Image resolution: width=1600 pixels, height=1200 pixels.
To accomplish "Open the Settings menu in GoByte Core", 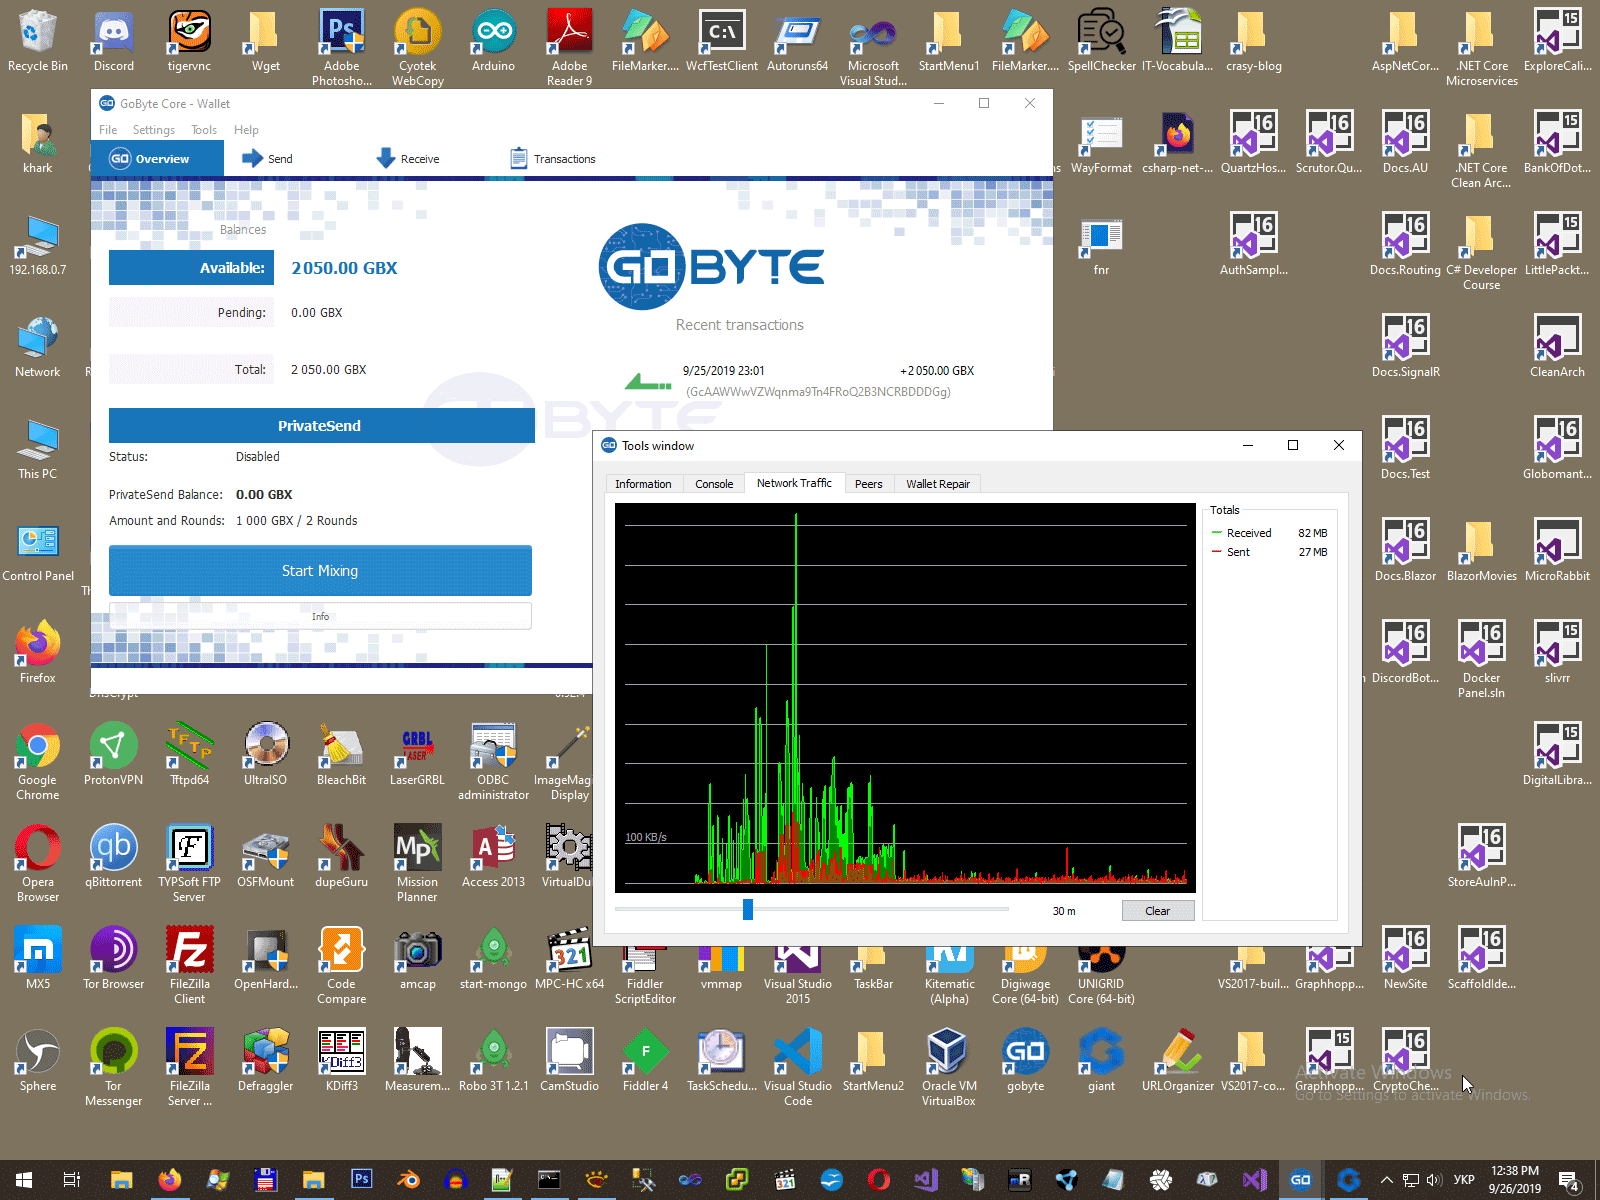I will point(153,130).
